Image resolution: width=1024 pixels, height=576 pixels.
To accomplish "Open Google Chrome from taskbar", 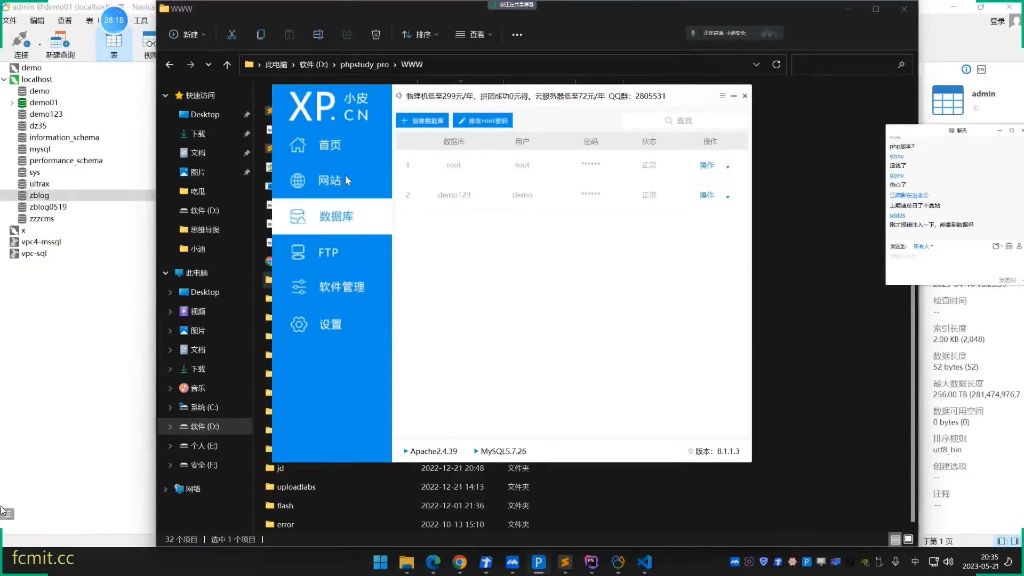I will pyautogui.click(x=460, y=562).
